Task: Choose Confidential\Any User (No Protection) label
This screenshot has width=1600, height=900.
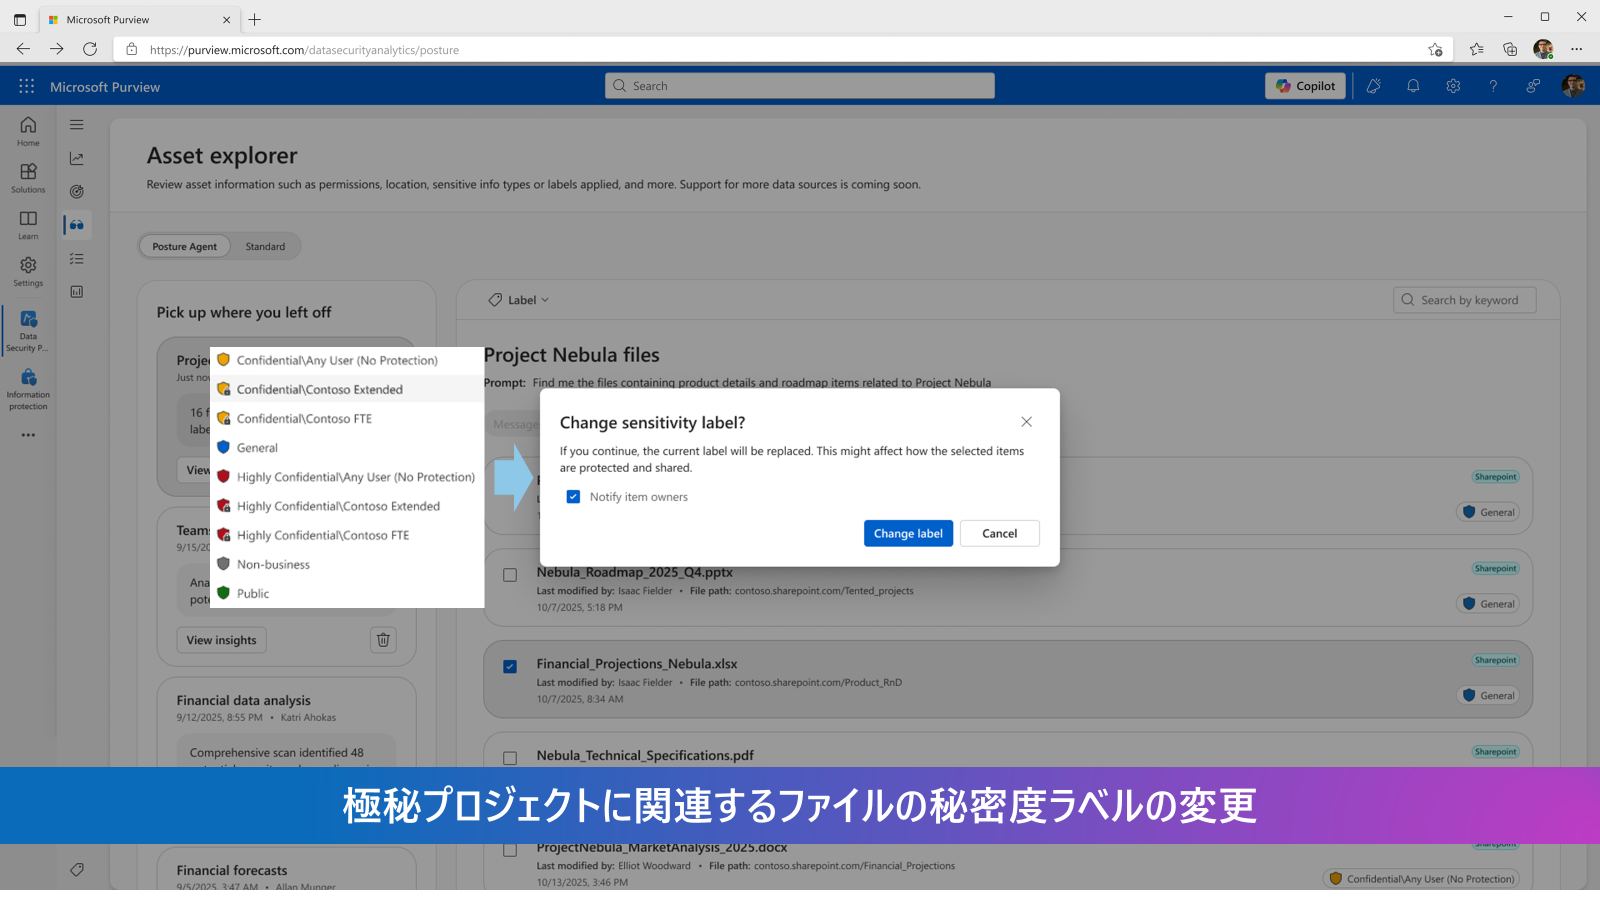Action: (347, 360)
